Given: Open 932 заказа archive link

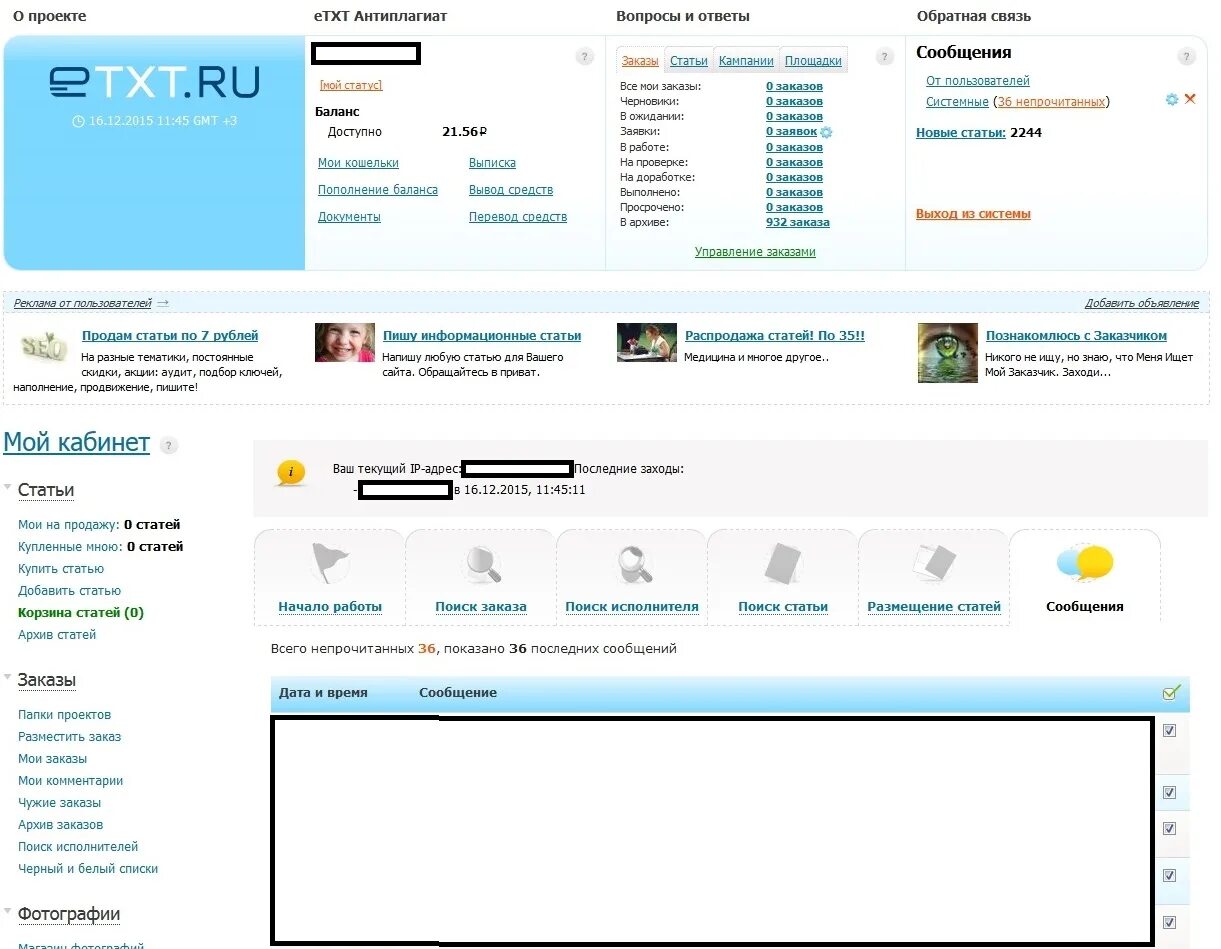Looking at the screenshot, I should (798, 222).
